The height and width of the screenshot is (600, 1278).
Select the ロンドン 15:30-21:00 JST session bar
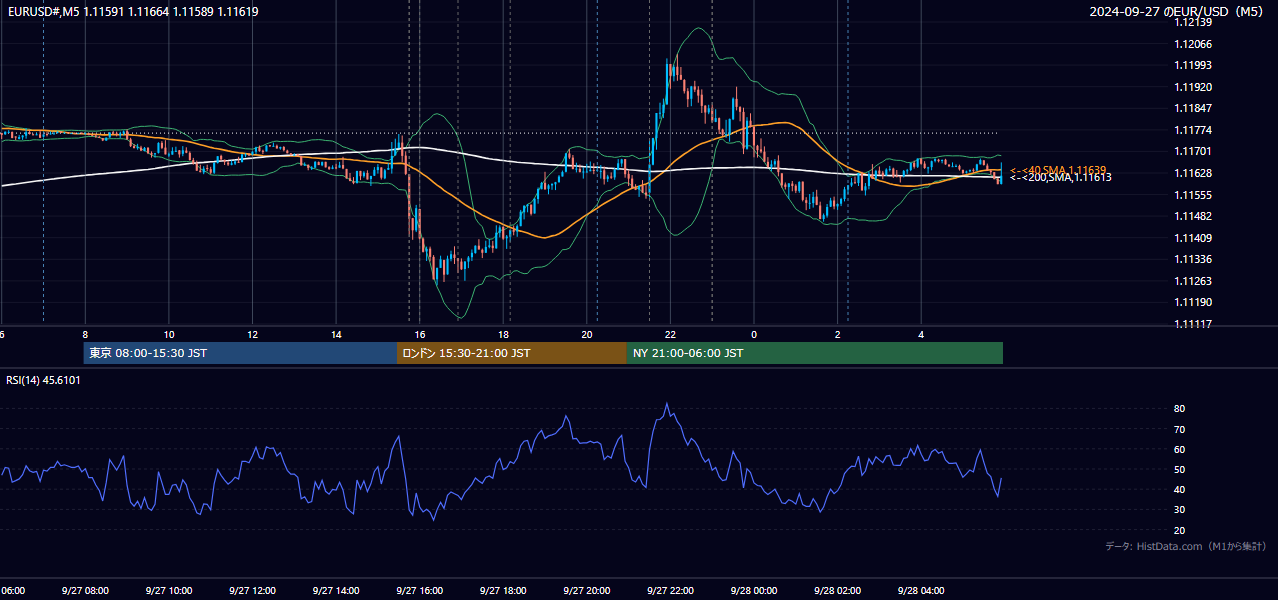coord(512,353)
